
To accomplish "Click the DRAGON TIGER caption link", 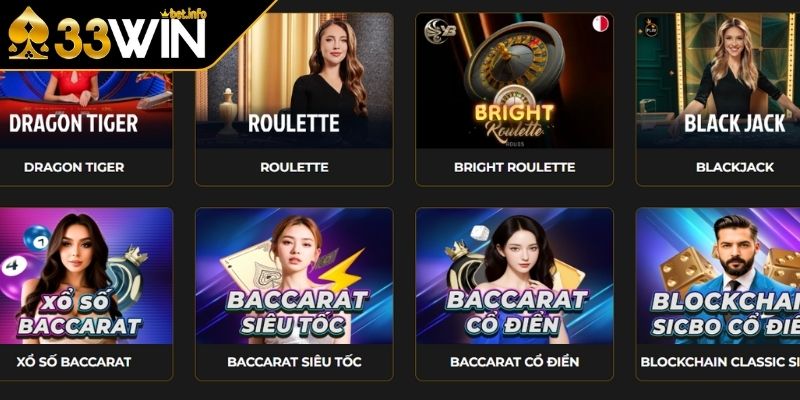I will pyautogui.click(x=74, y=167).
